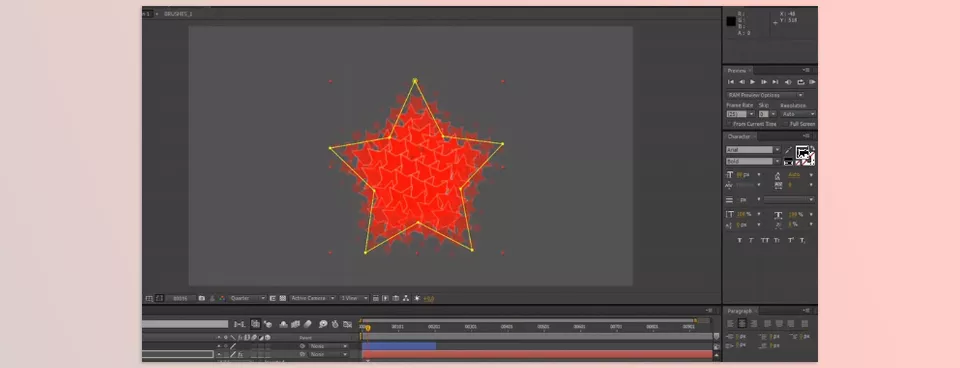Viewport: 960px width, 368px height.
Task: Click the timeline search field
Action: 185,324
